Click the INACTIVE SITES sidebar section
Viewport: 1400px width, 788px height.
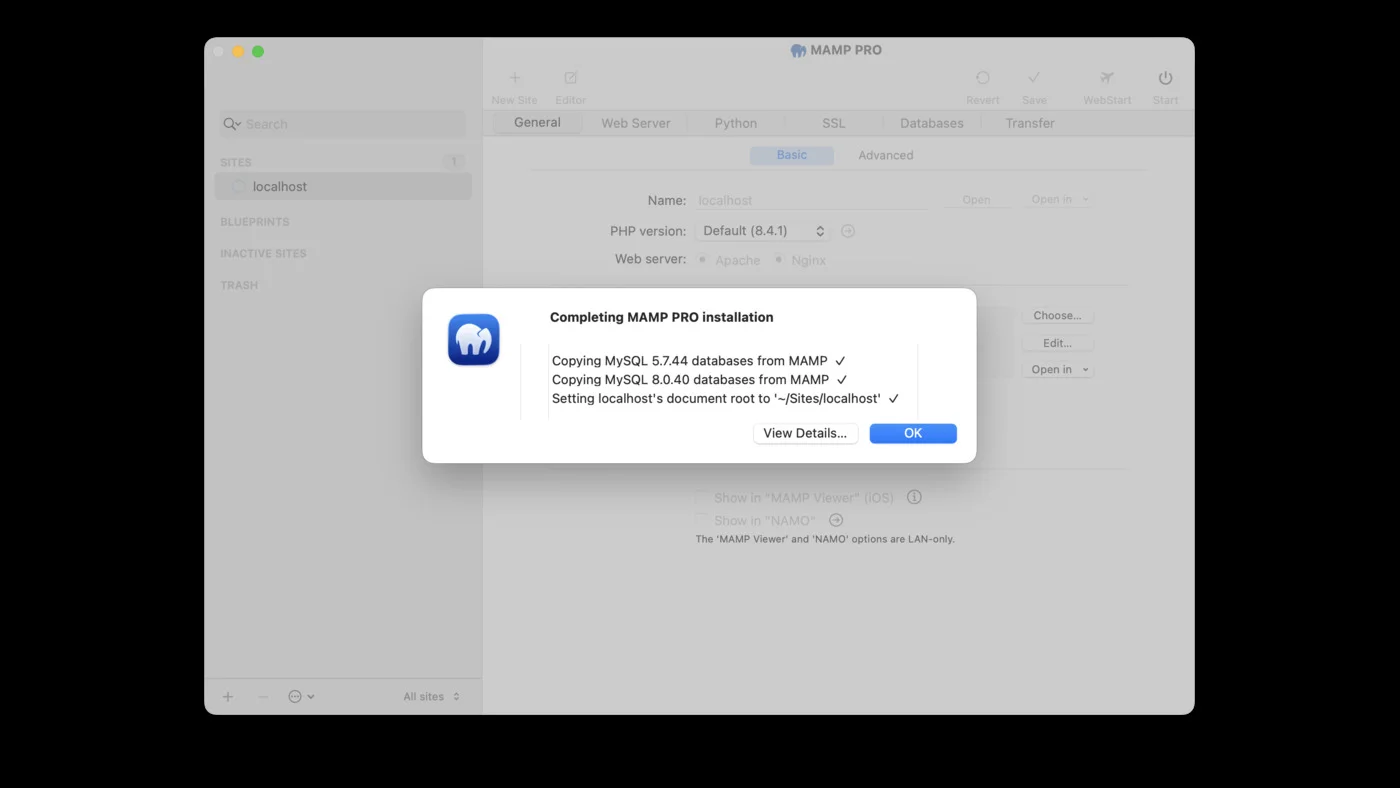click(263, 254)
